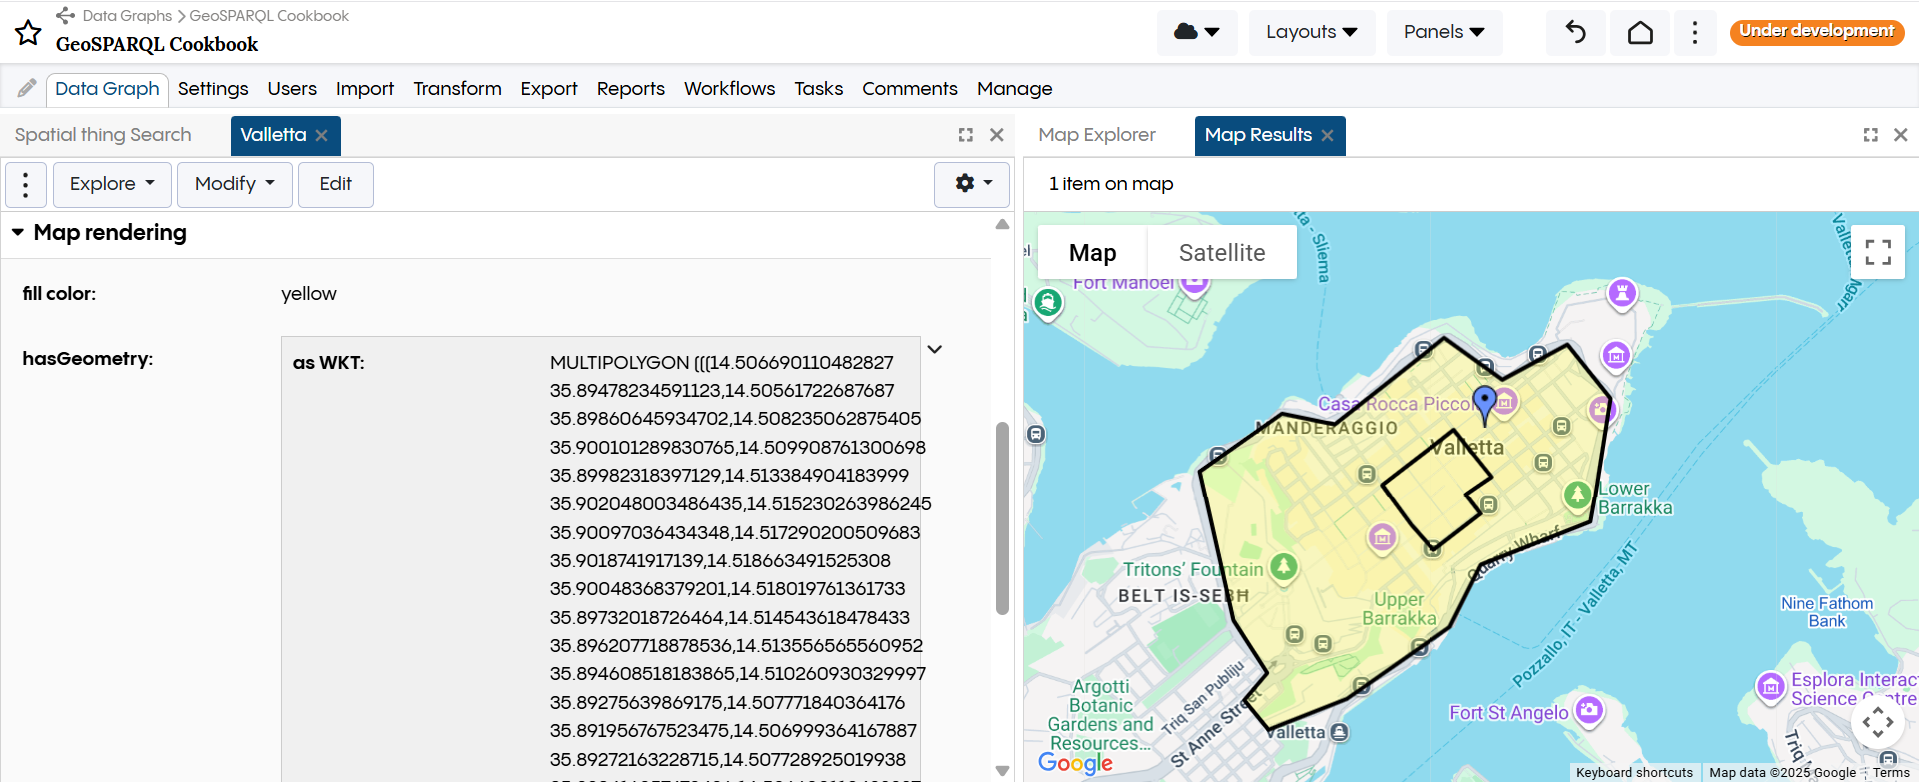Select the Map view type

pos(1092,253)
